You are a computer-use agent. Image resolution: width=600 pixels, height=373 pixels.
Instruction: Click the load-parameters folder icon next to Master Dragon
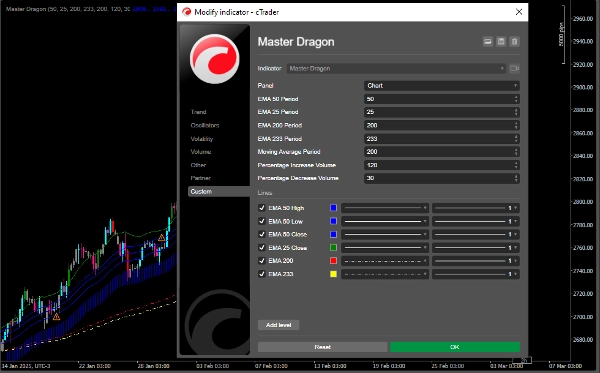tap(488, 42)
